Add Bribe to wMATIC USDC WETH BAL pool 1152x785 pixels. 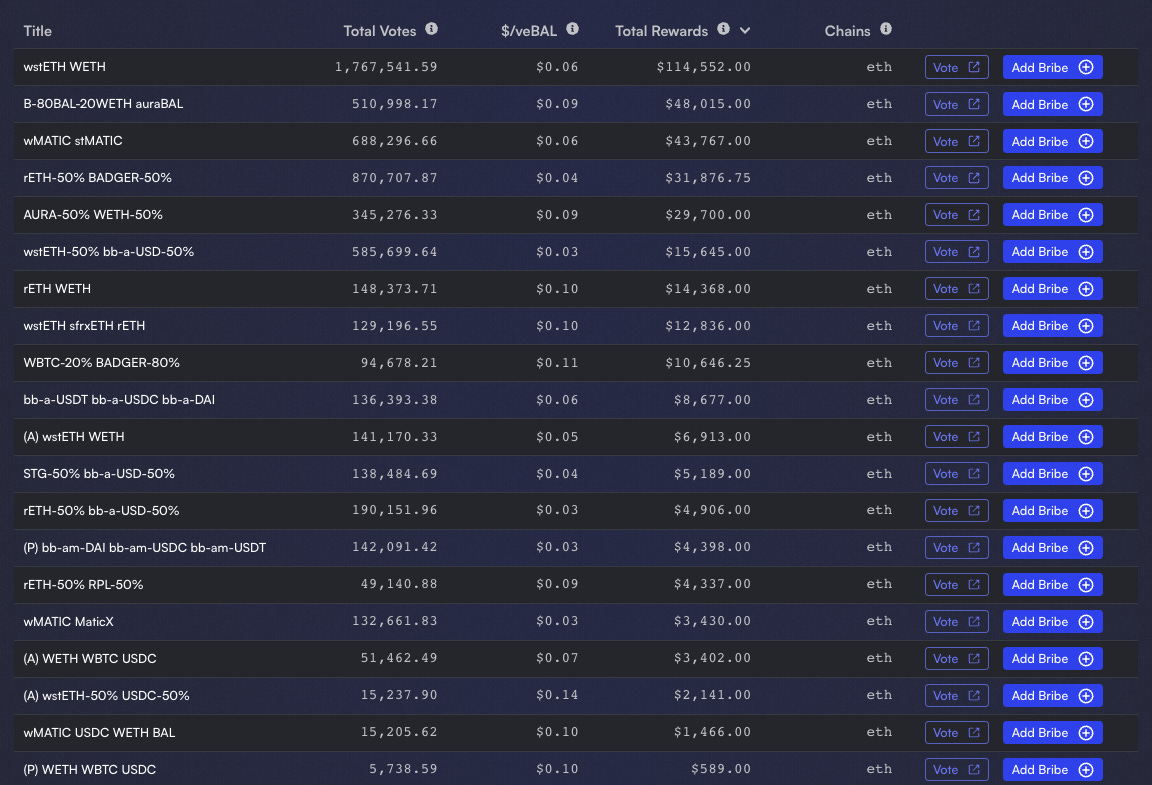point(1052,732)
